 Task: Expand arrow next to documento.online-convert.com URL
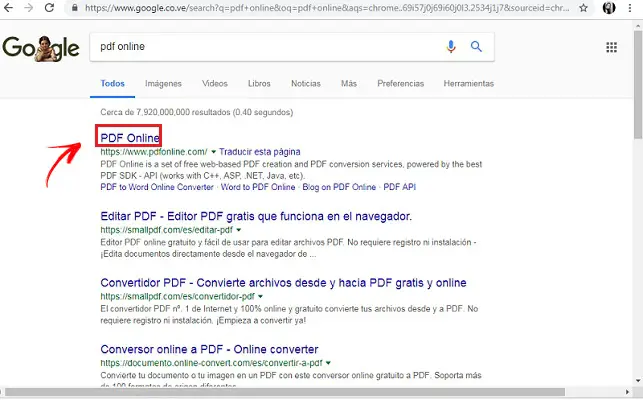(x=328, y=363)
